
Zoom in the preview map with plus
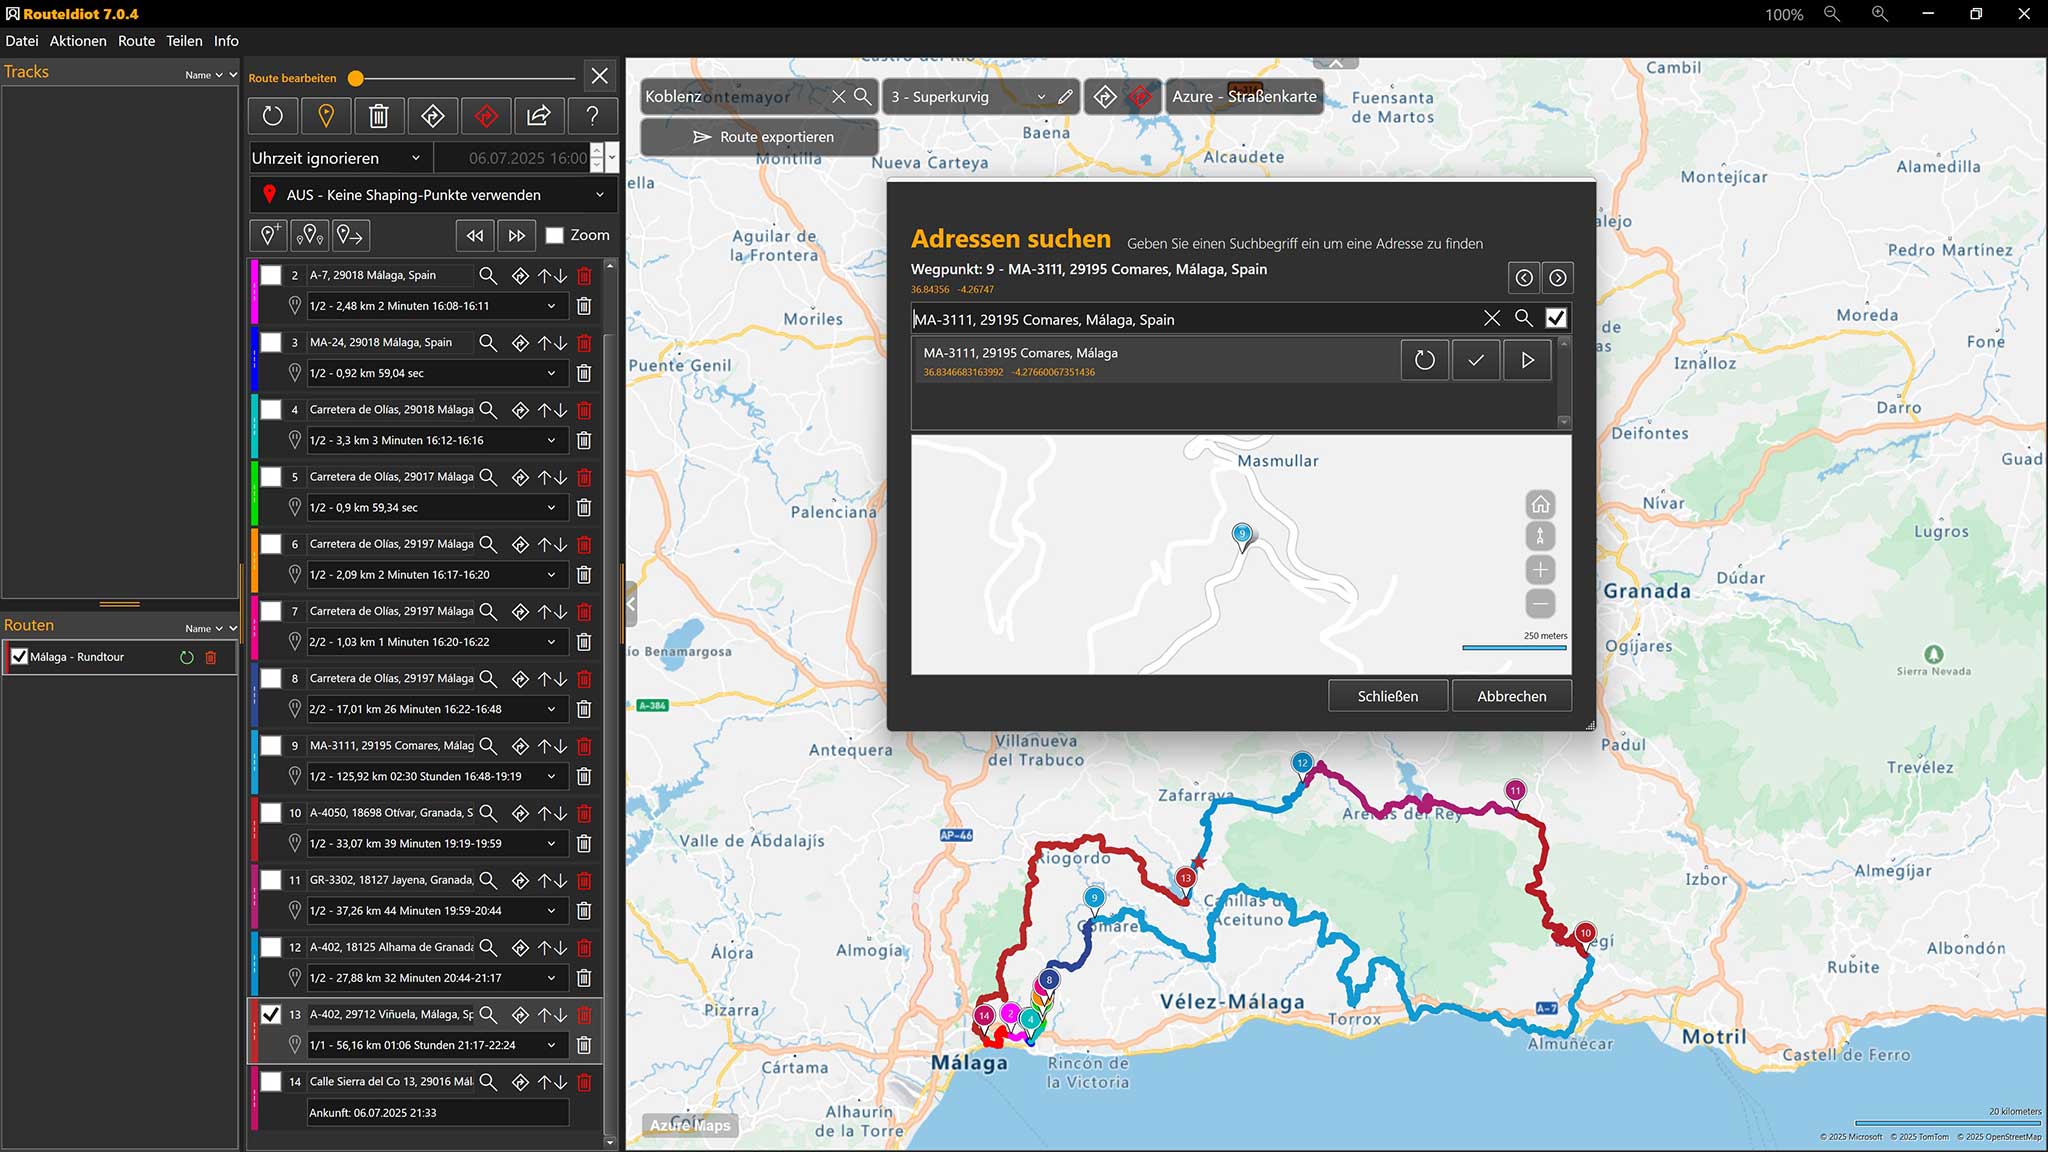[1541, 570]
